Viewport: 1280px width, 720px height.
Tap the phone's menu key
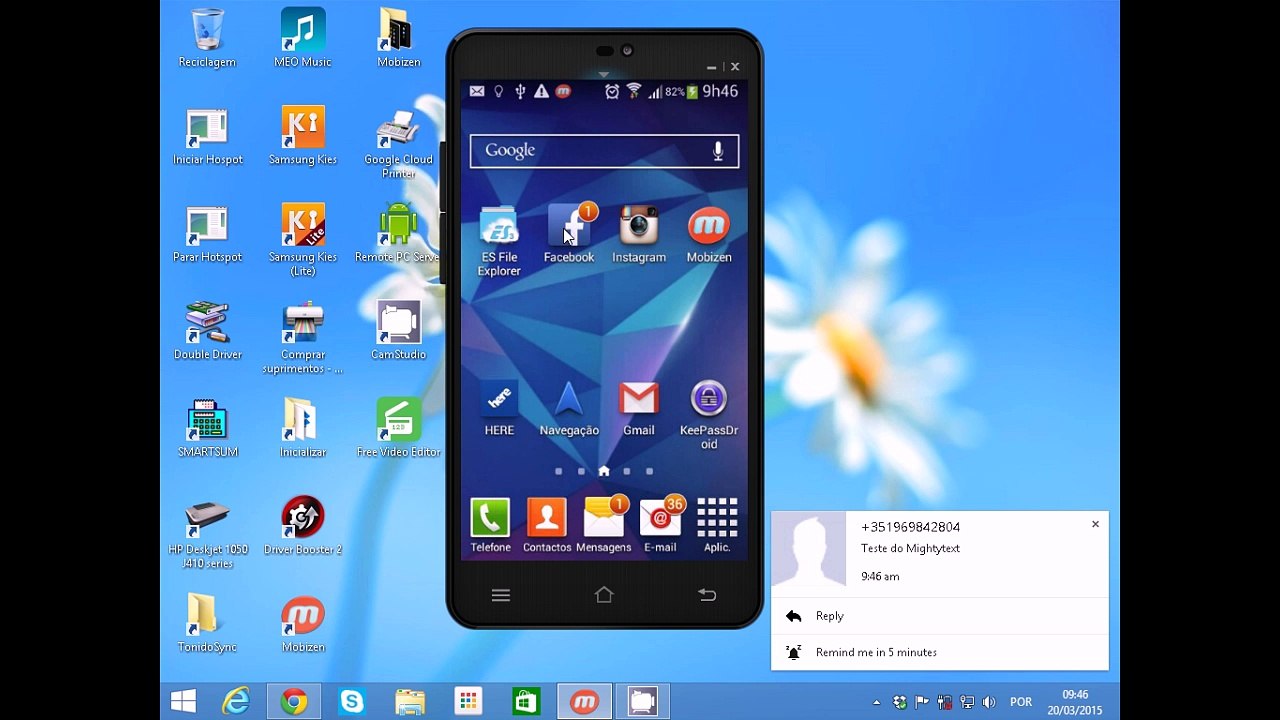501,595
